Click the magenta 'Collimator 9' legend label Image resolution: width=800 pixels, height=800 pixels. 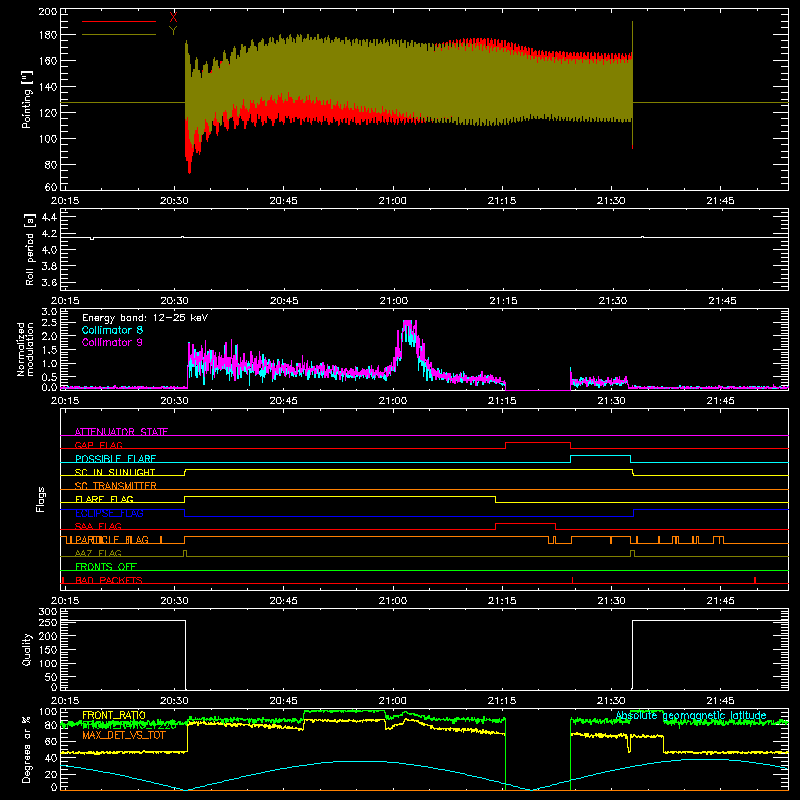click(x=112, y=342)
